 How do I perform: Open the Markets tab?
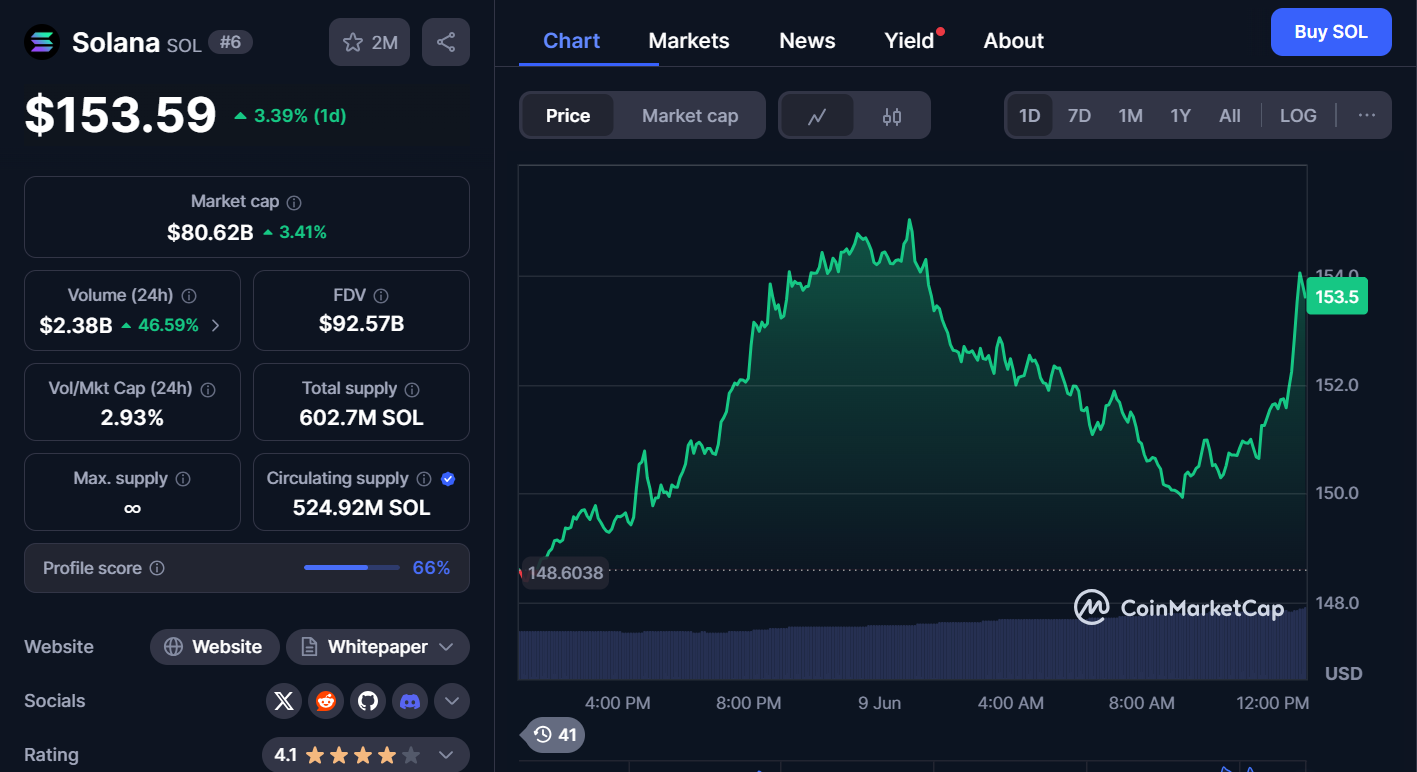click(x=689, y=41)
